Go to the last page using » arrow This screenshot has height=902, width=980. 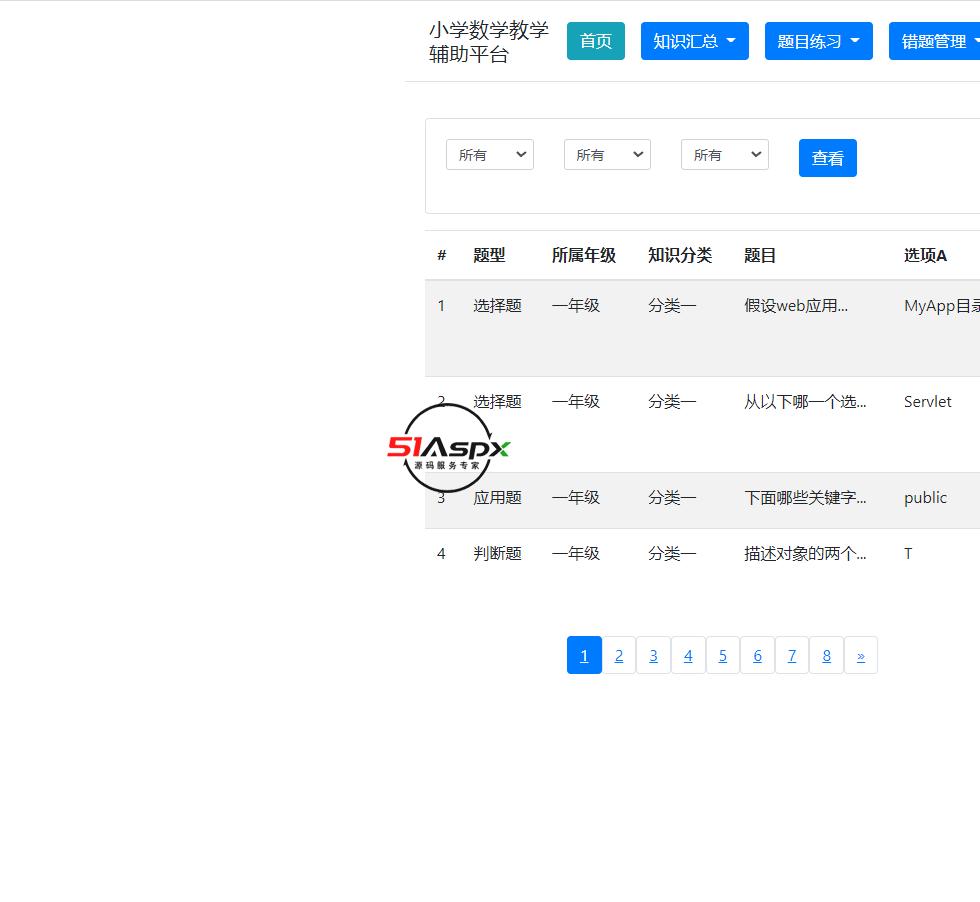[x=861, y=655]
